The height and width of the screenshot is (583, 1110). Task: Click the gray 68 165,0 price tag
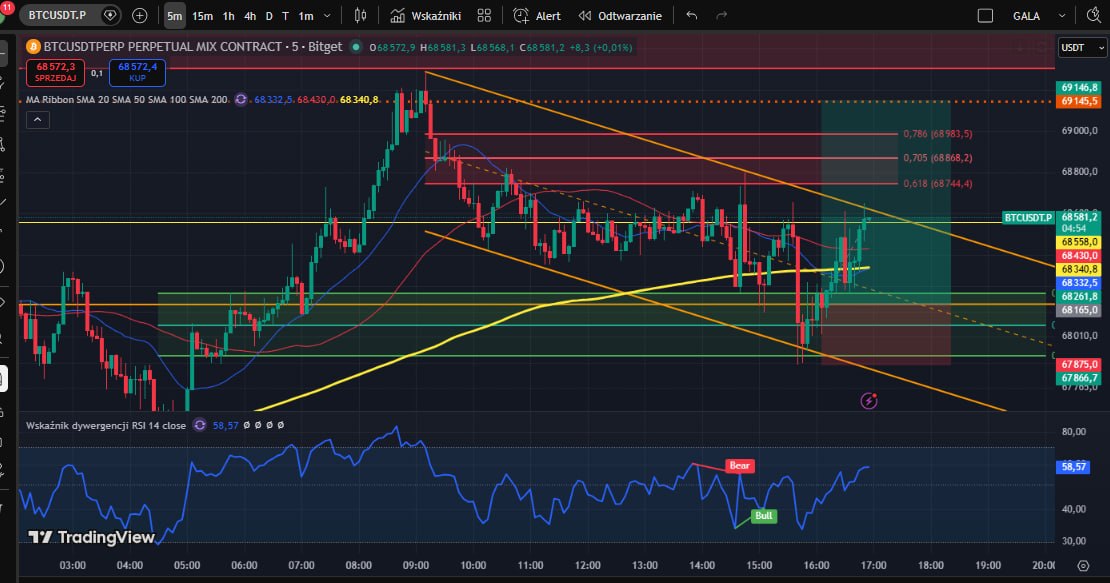(x=1079, y=310)
